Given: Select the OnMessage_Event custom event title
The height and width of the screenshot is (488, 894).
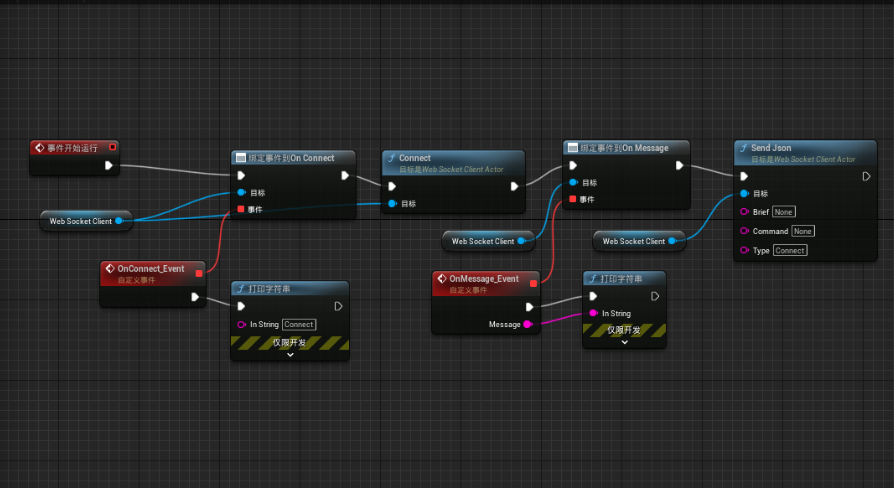Looking at the screenshot, I should [x=483, y=279].
